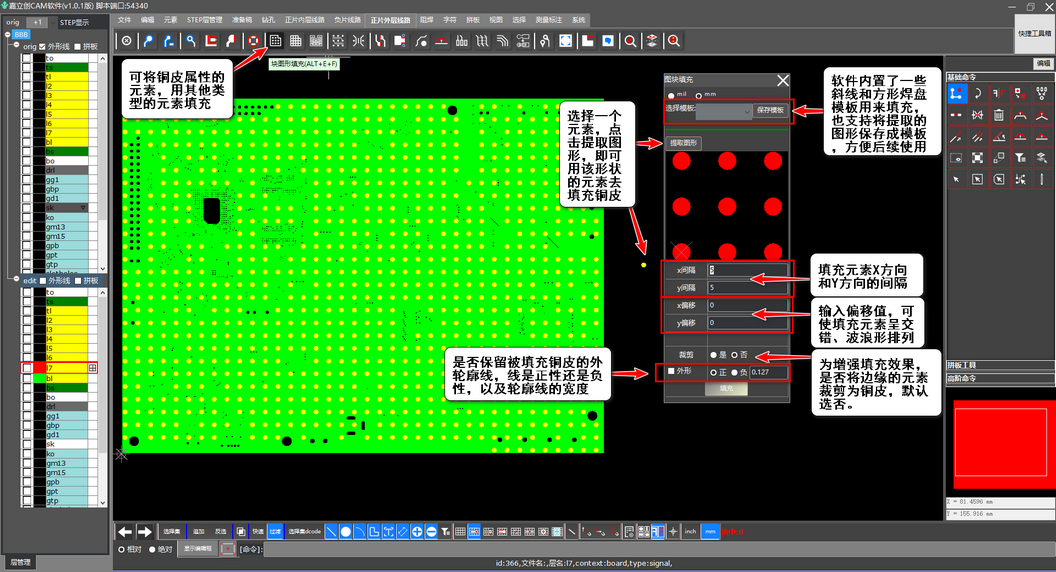The image size is (1056, 572).
Task: Select the 正 positive polarity radio button
Action: click(x=713, y=372)
